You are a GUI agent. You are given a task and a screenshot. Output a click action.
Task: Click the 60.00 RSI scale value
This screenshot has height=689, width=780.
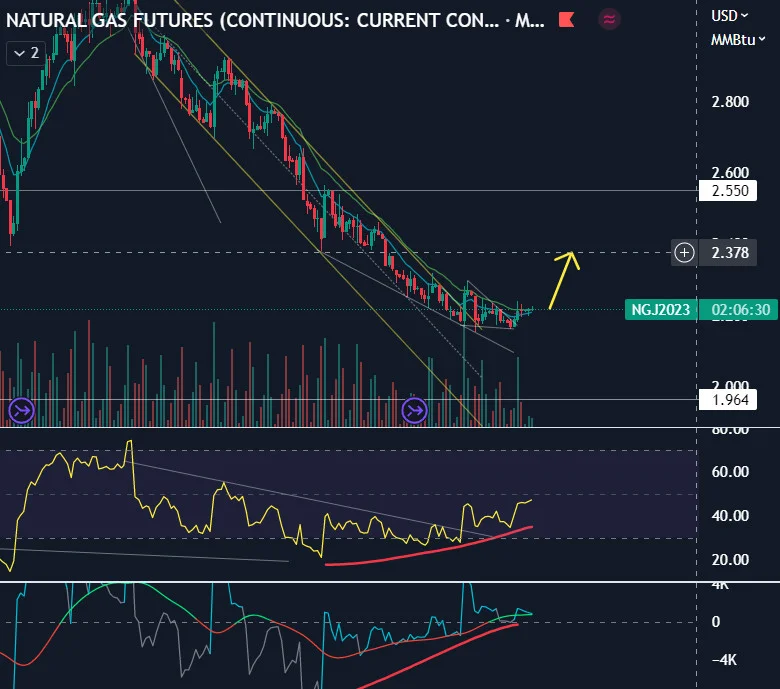pos(730,472)
